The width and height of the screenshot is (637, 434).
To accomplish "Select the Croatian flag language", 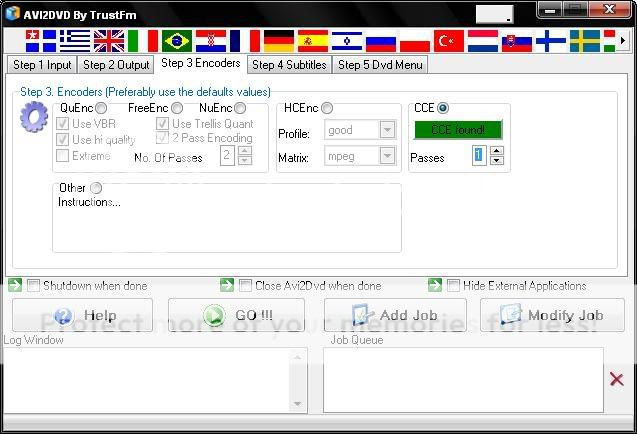I will [211, 41].
